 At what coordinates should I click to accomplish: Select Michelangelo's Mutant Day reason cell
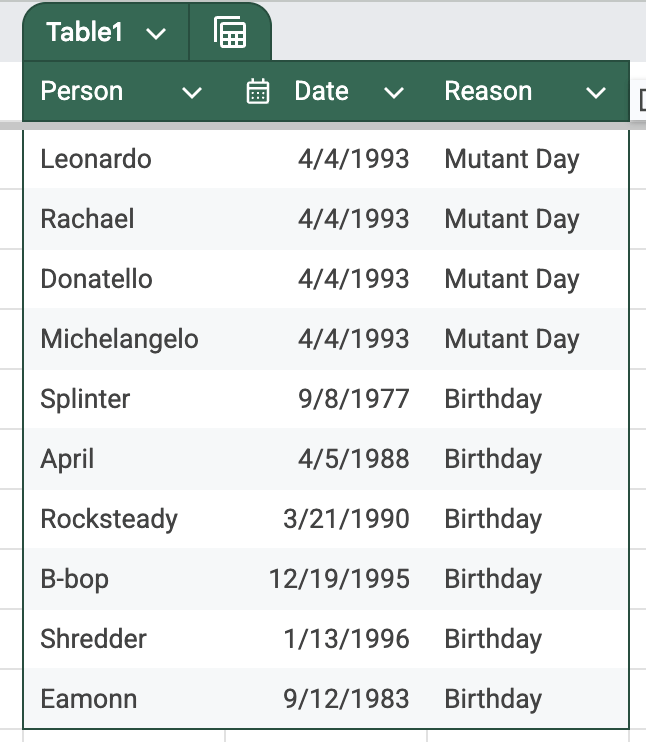pyautogui.click(x=512, y=339)
